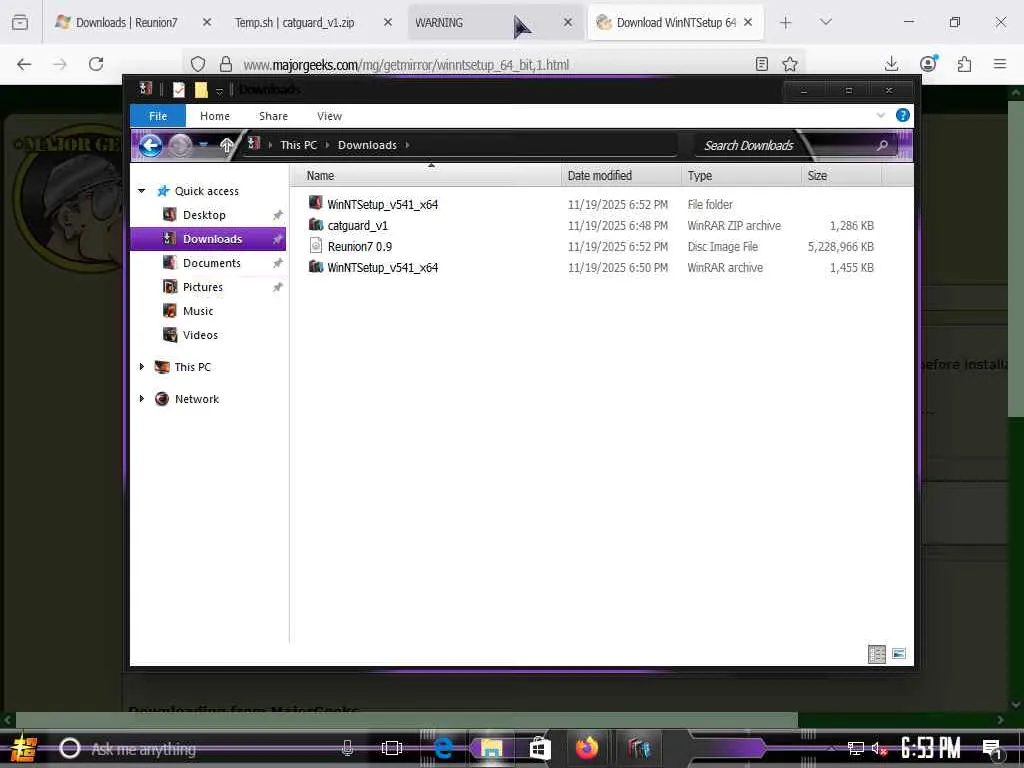1024x768 pixels.
Task: Open the Action Center notifications icon
Action: [992, 748]
